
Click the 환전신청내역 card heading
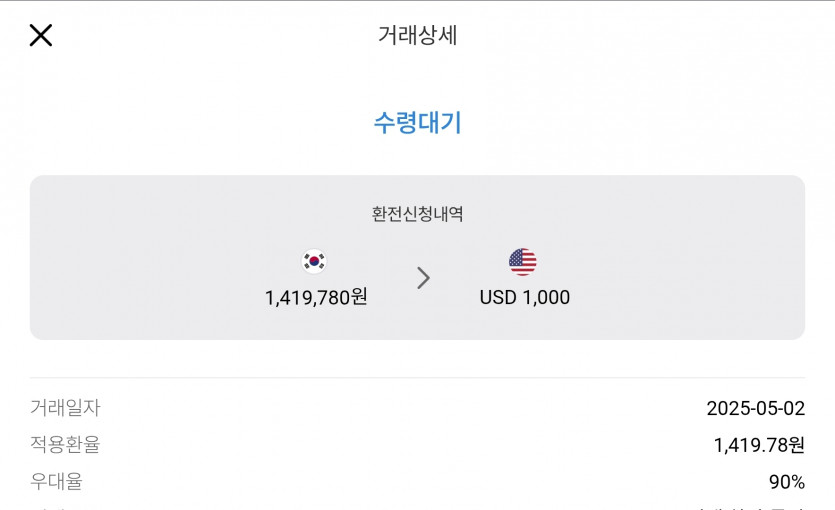417,214
